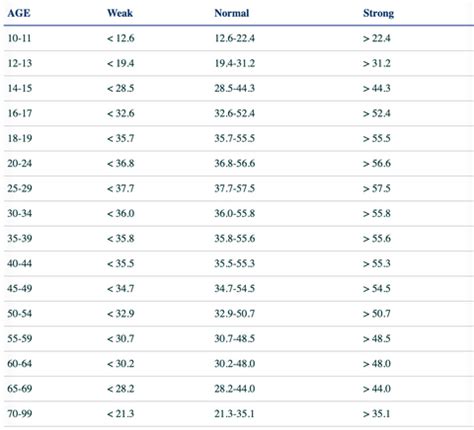The width and height of the screenshot is (474, 430).
Task: Select the 60-64 age row label
Action: [x=20, y=364]
